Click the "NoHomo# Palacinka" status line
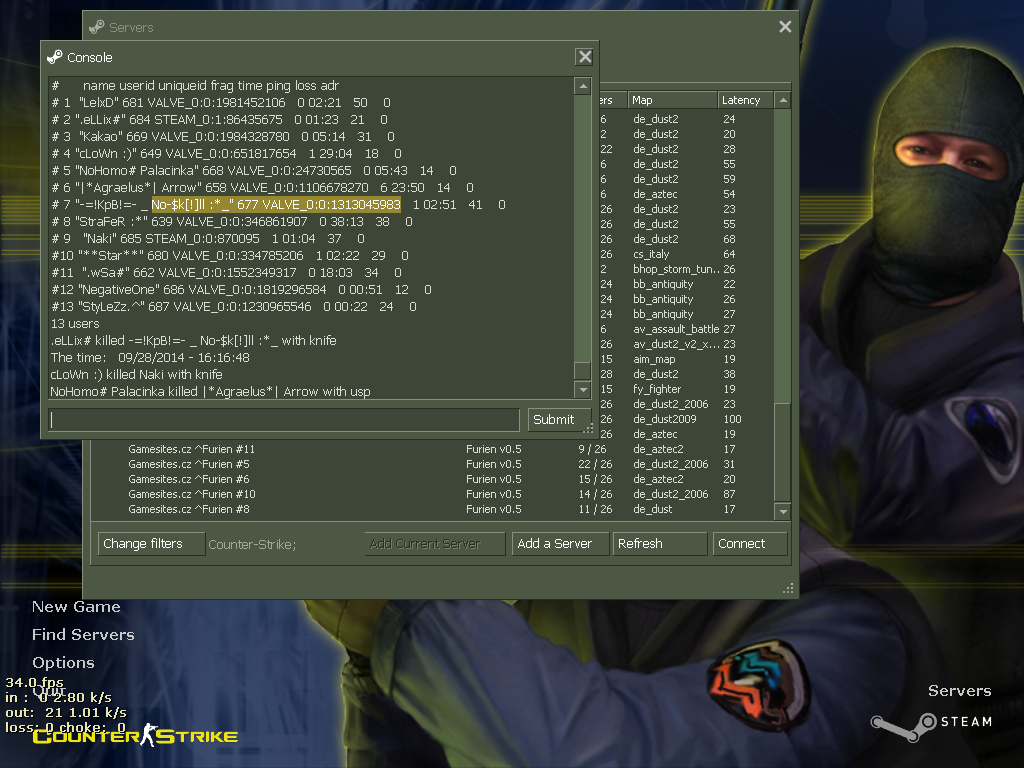 253,170
